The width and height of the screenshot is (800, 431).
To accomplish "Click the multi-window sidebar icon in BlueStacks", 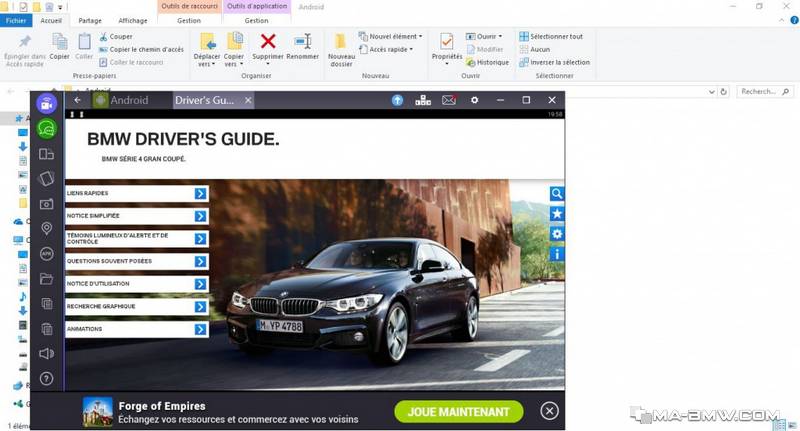I will [46, 154].
